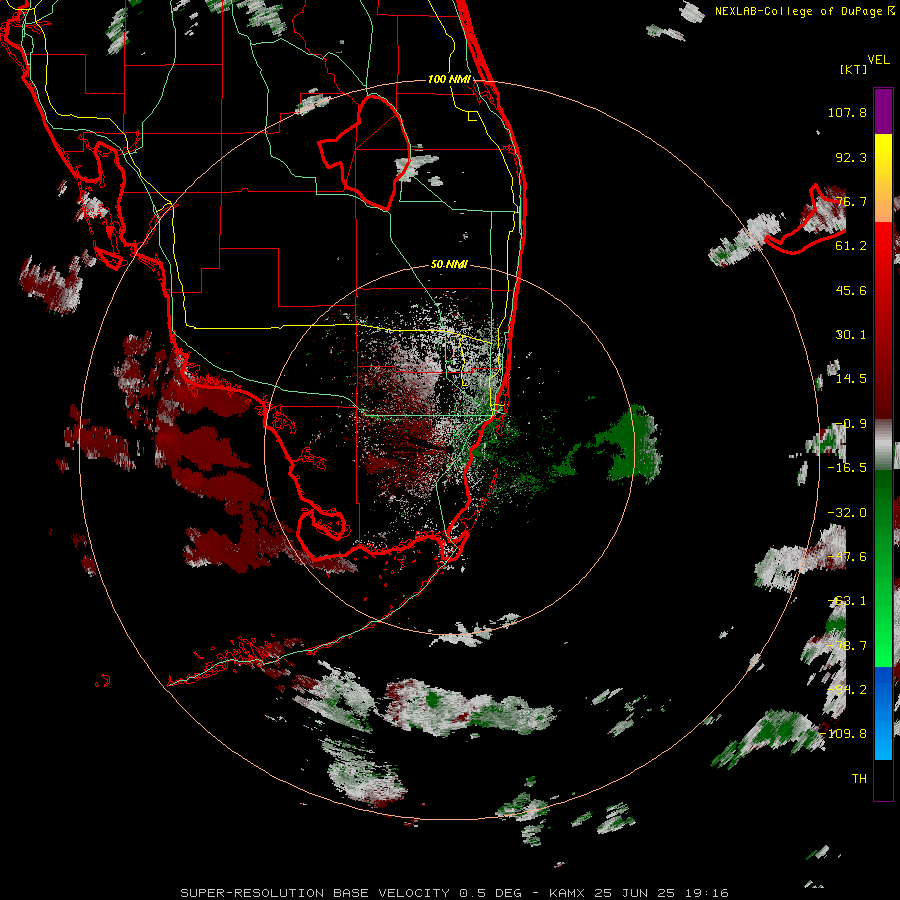Pick the purple segment of the color bar
The height and width of the screenshot is (900, 900).
(x=883, y=111)
